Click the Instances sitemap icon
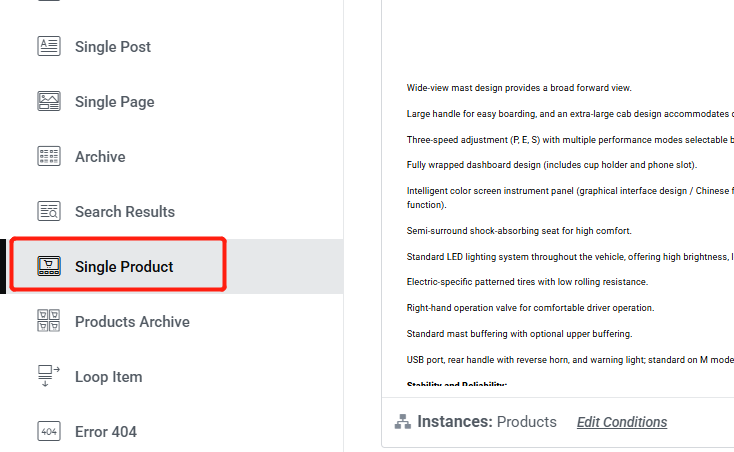 click(403, 422)
